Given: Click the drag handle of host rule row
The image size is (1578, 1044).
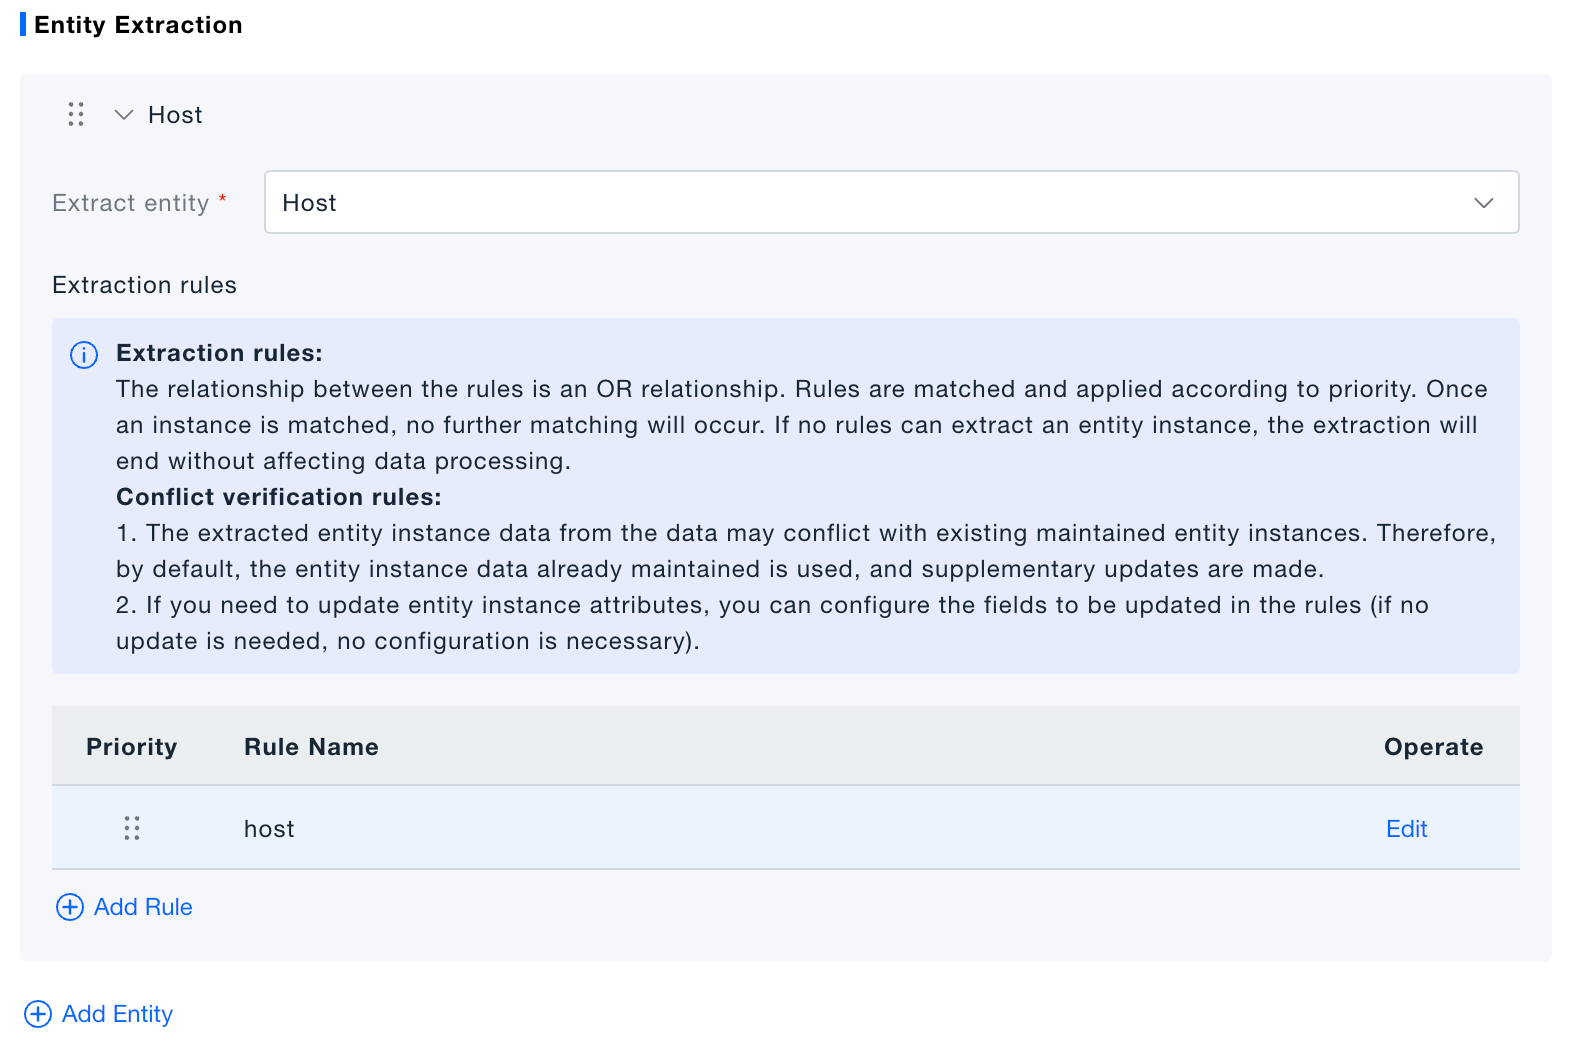Looking at the screenshot, I should tap(132, 828).
